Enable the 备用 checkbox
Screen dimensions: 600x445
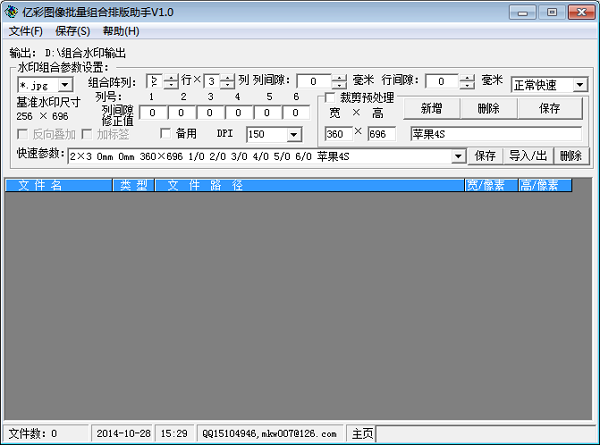[x=166, y=133]
